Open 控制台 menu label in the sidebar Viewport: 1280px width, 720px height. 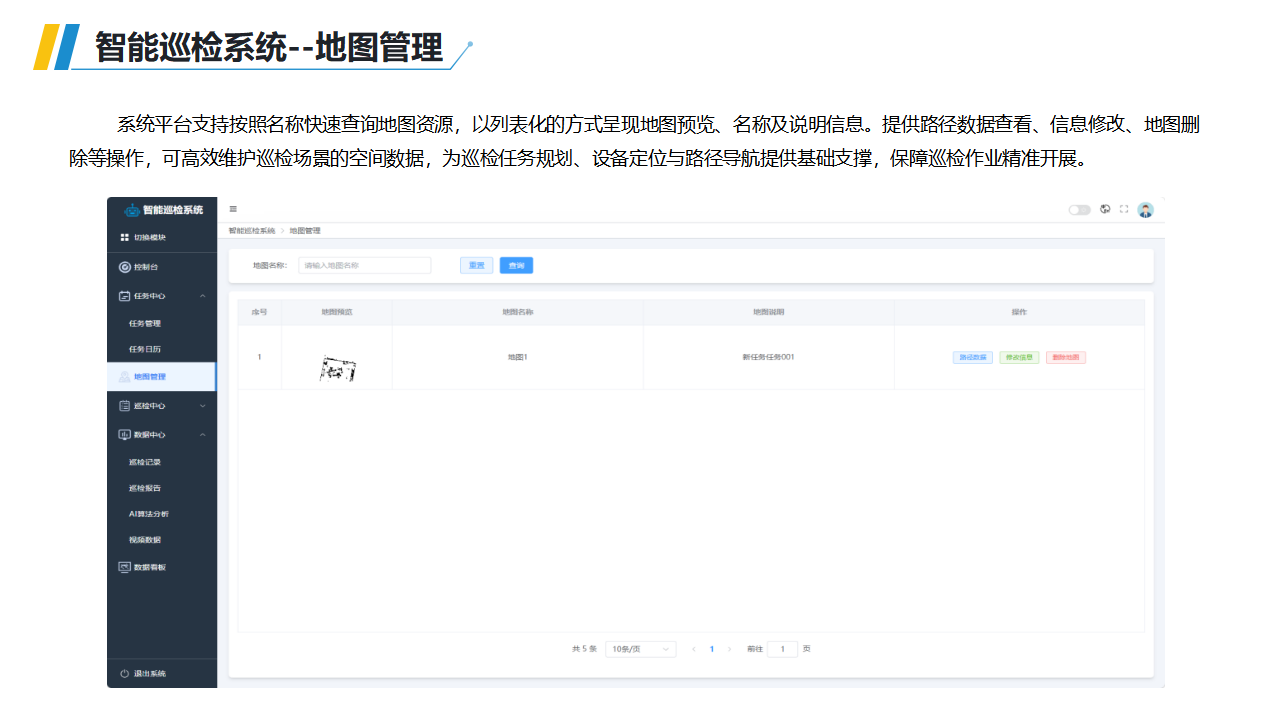pyautogui.click(x=146, y=267)
